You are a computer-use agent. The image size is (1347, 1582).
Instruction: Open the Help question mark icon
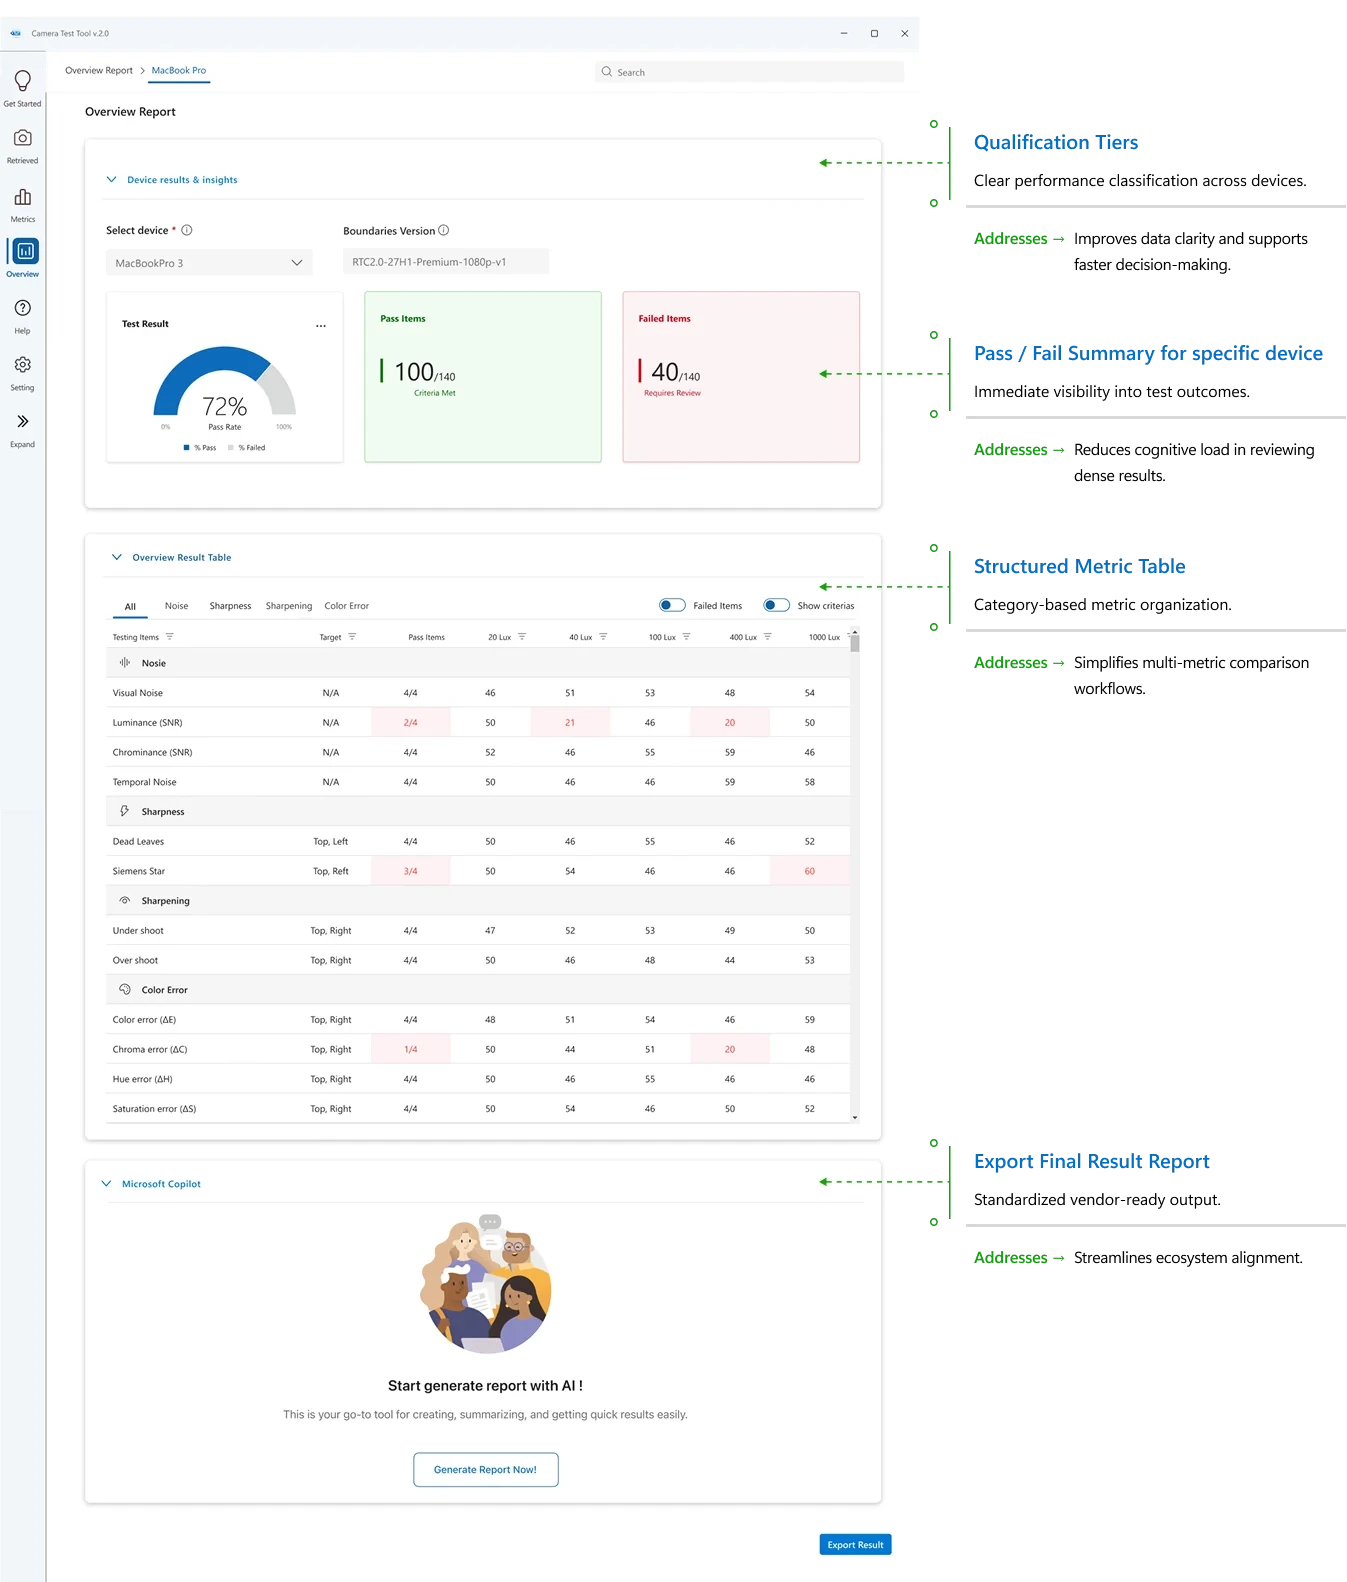point(22,308)
